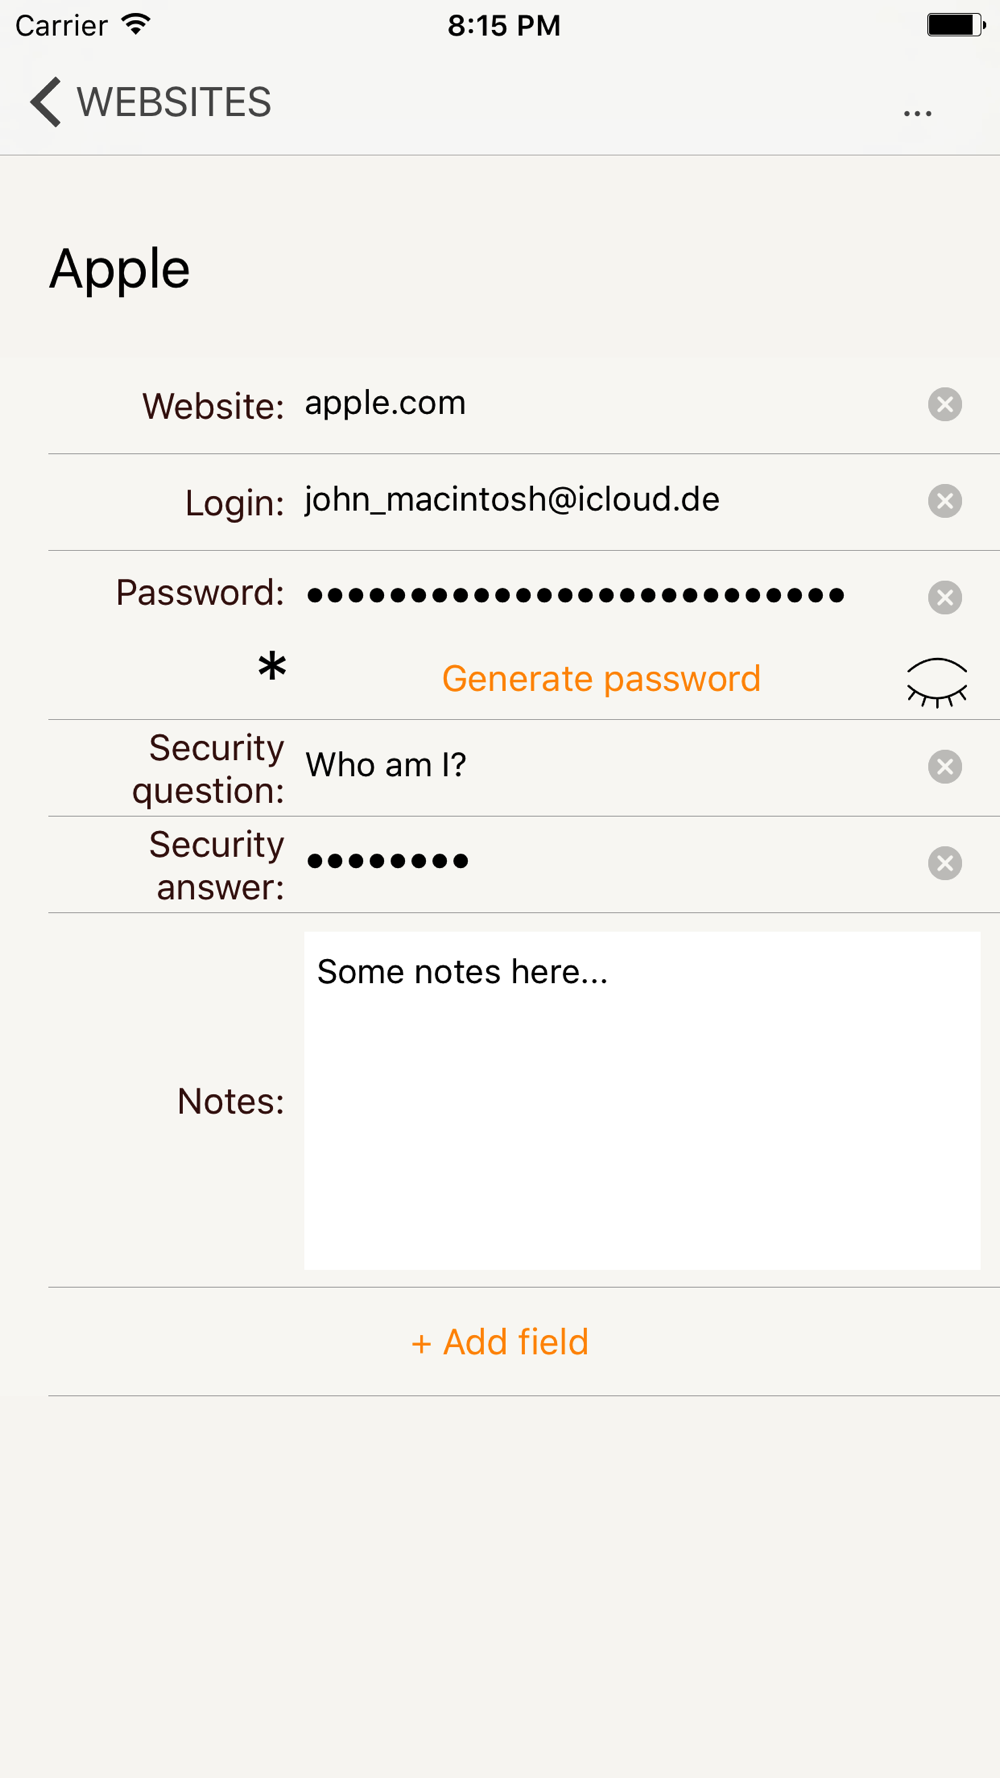Clear the Security question field x icon
Viewport: 1000px width, 1778px height.
(x=945, y=767)
